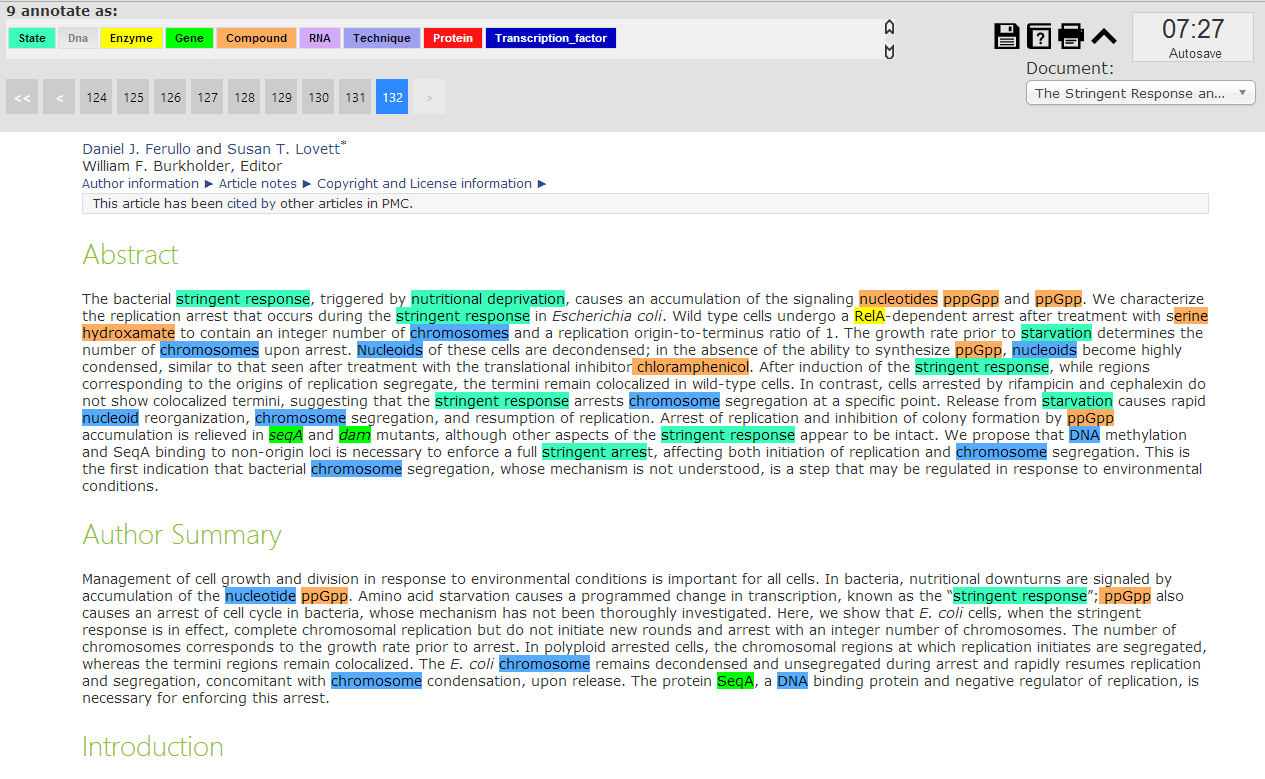
Task: Click highlighted gene 'SeqA' in Author Summary
Action: (x=735, y=681)
